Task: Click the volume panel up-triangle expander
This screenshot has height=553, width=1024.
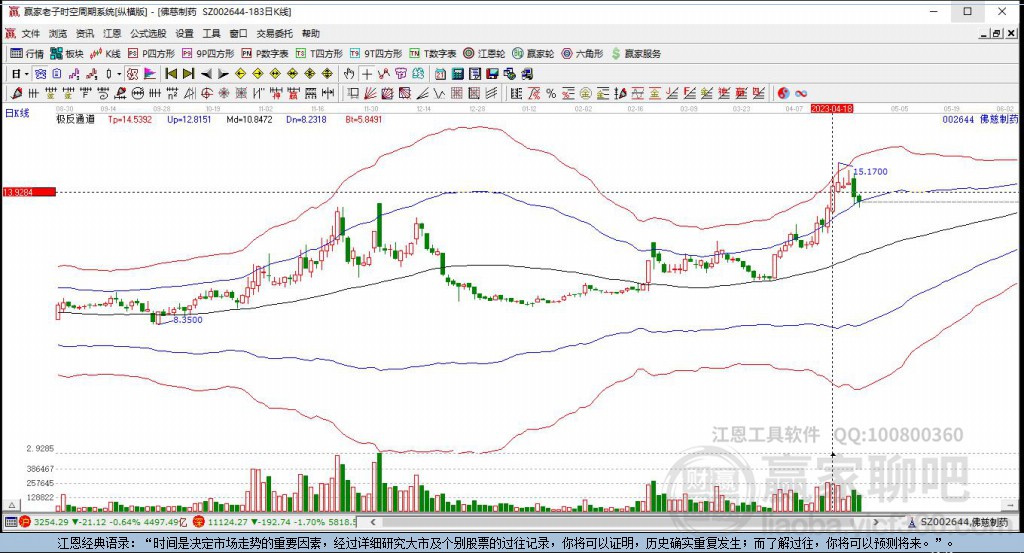Action: [11, 505]
